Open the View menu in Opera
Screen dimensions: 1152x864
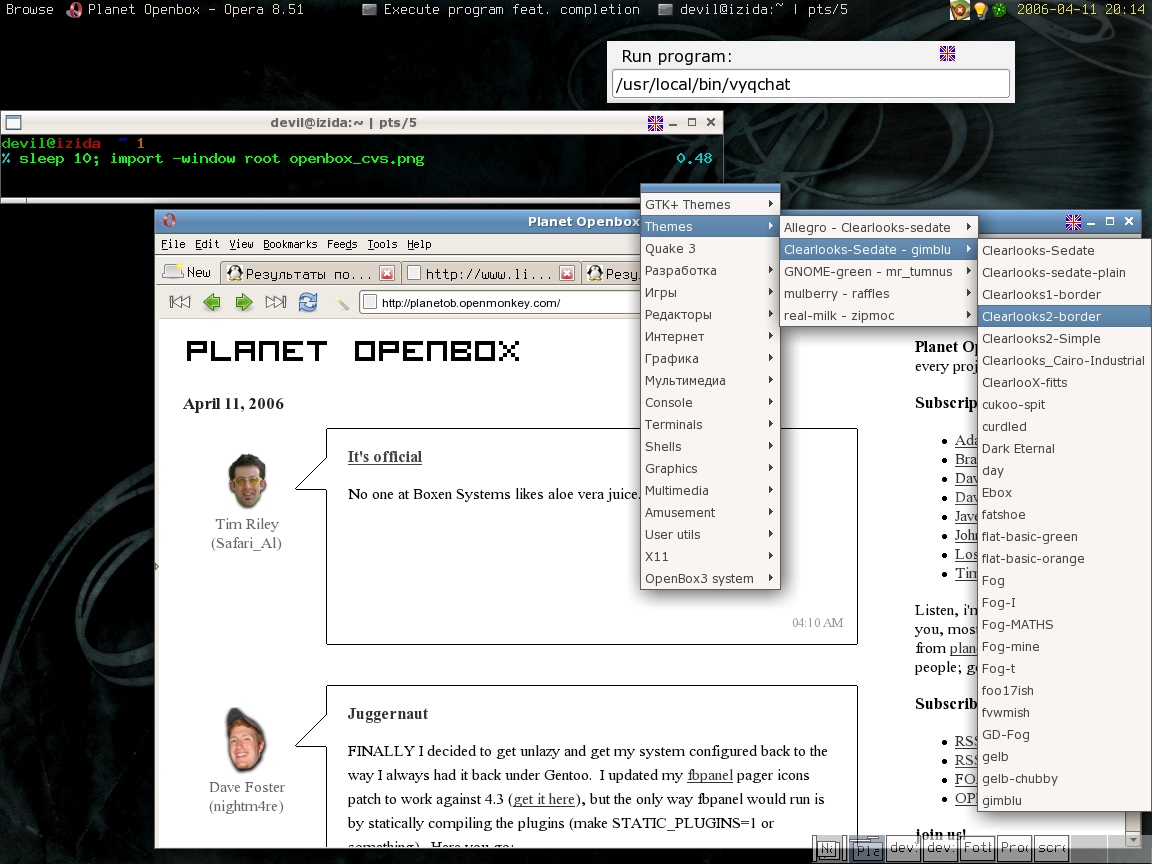click(x=241, y=244)
